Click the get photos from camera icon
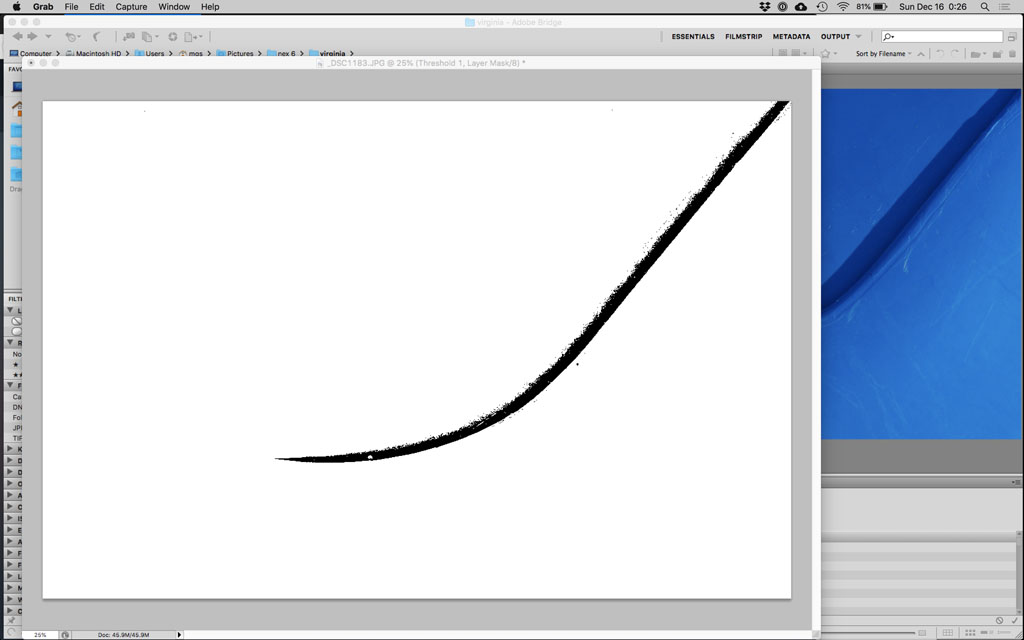This screenshot has height=640, width=1024. 129,37
